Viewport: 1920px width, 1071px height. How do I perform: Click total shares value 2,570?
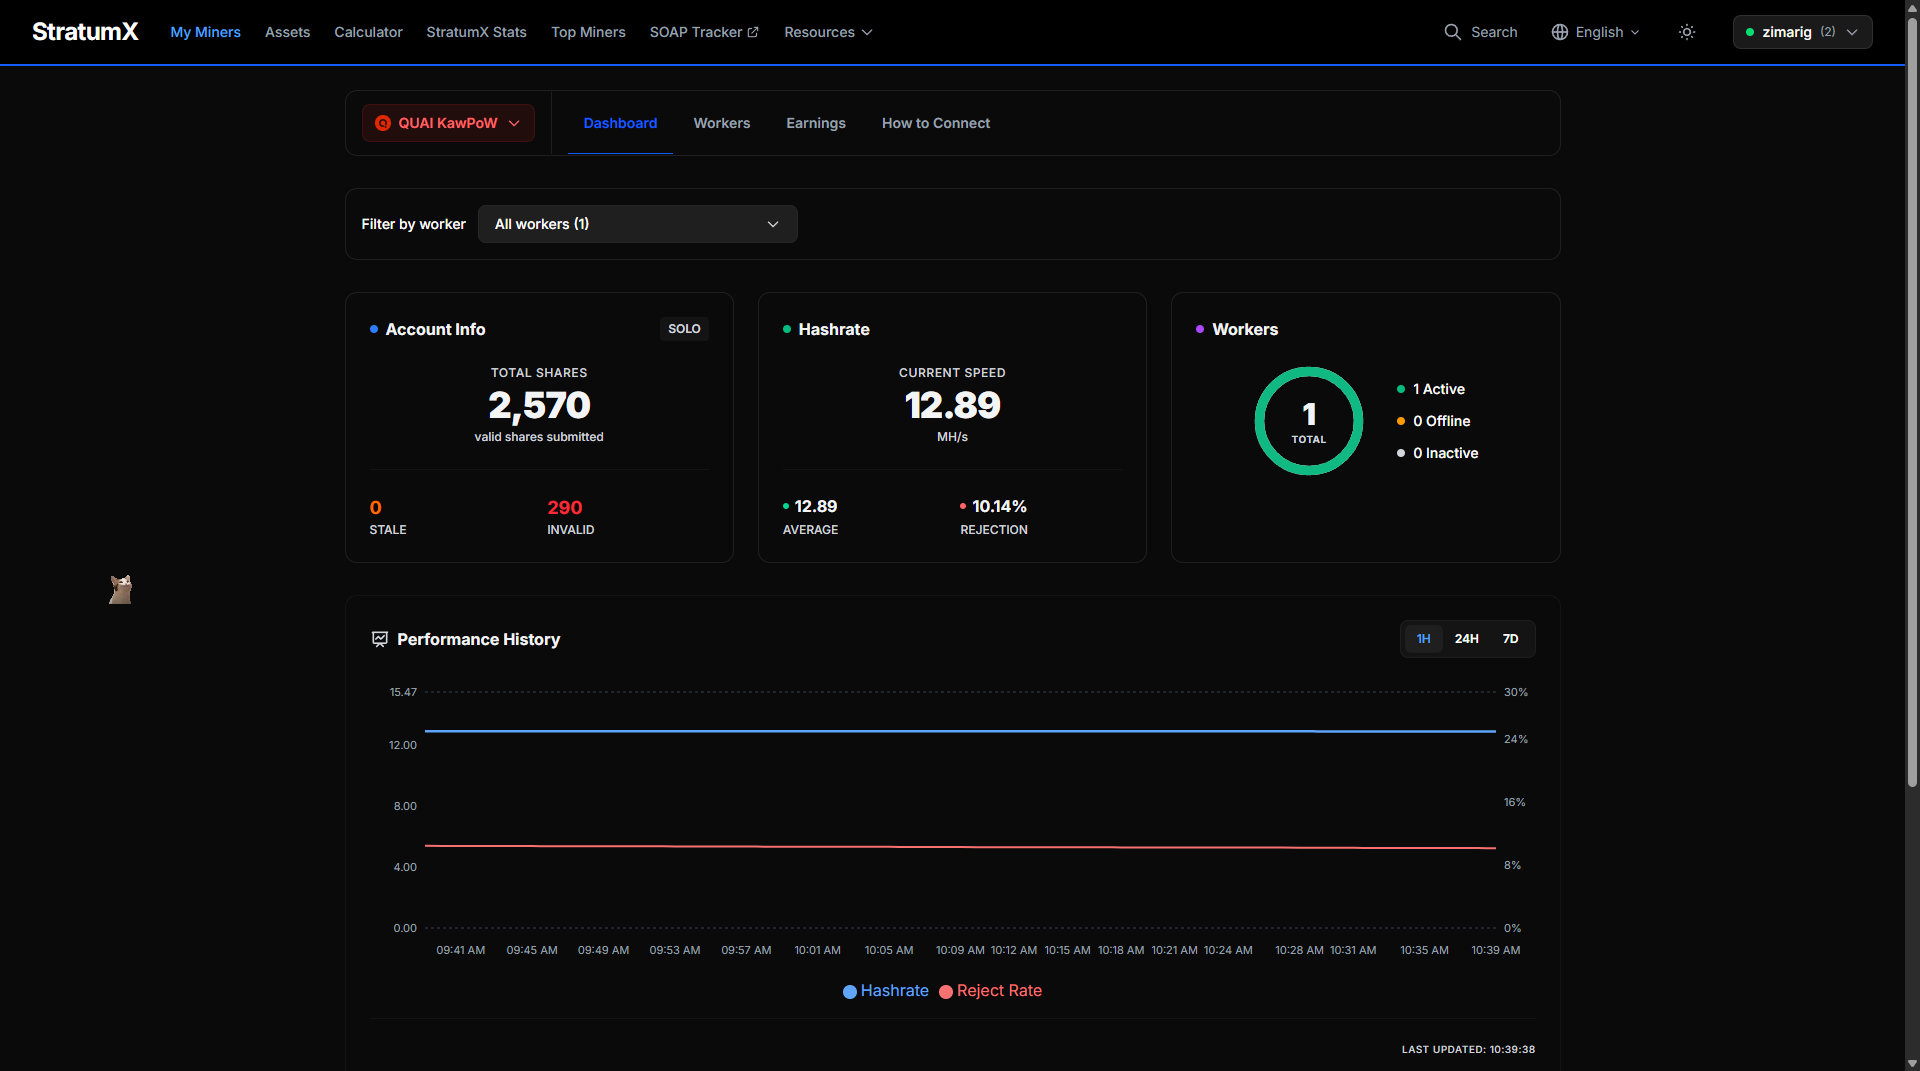(x=539, y=405)
